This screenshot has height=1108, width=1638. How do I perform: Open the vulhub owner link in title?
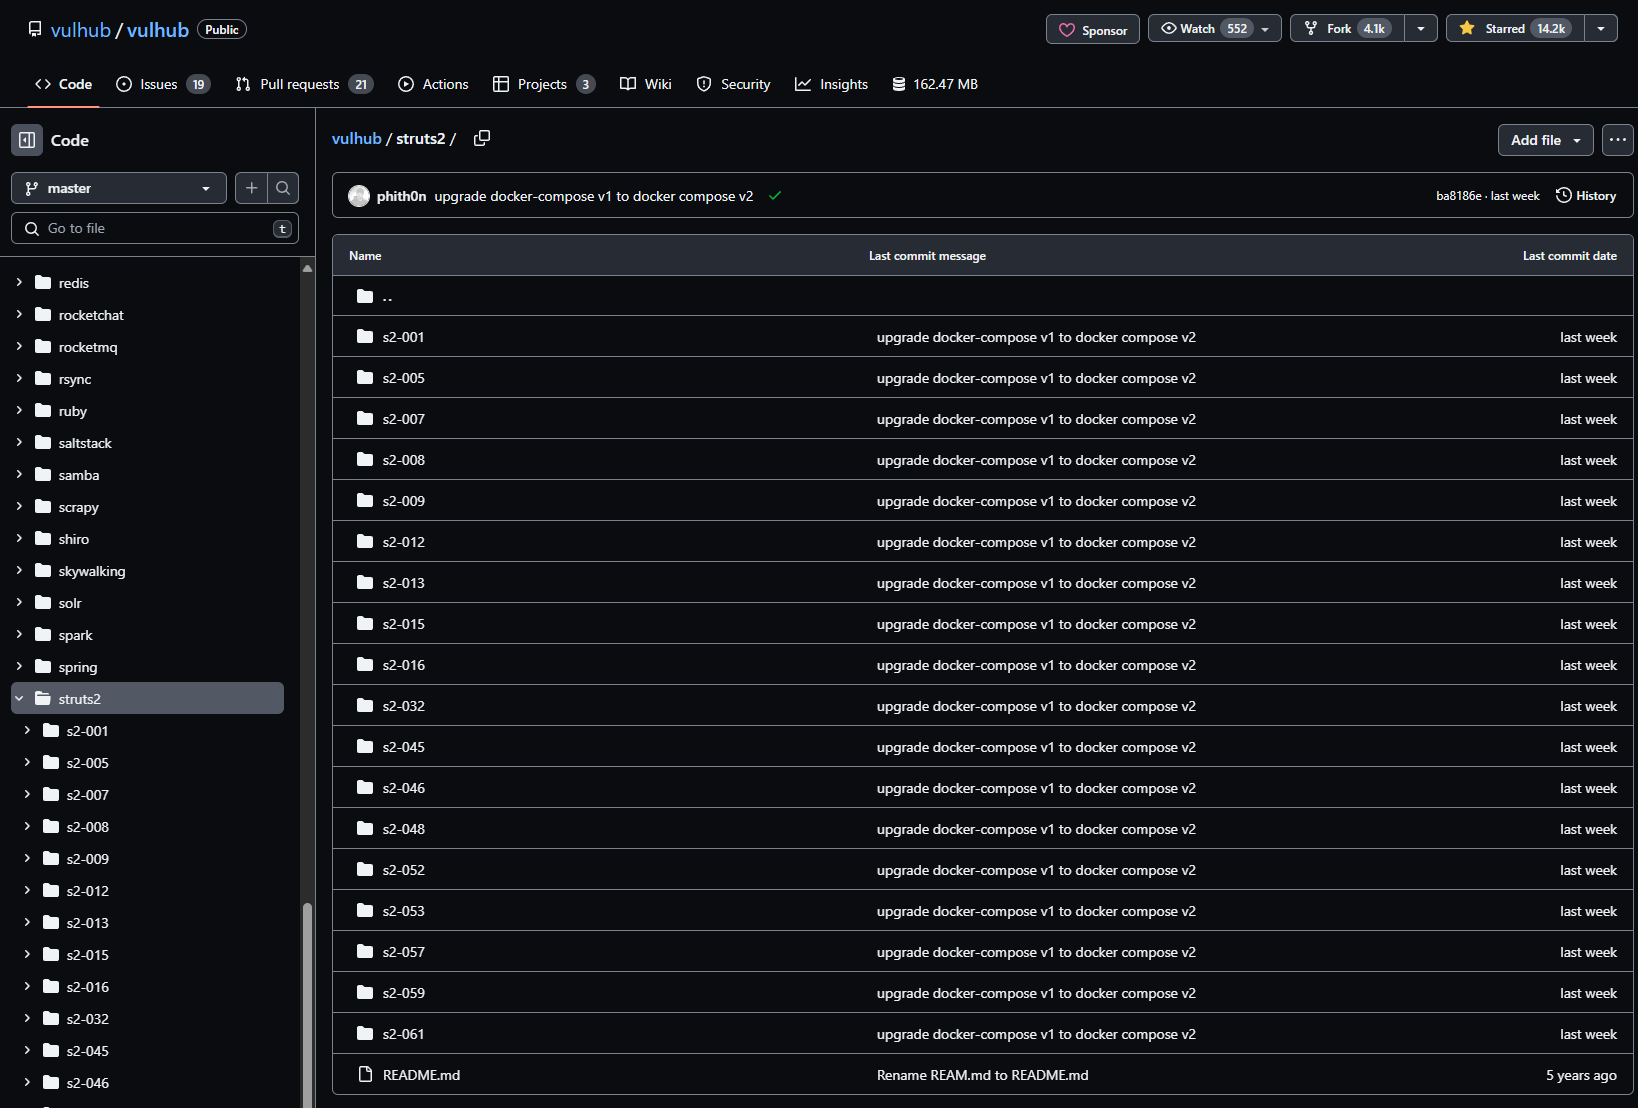[x=80, y=30]
